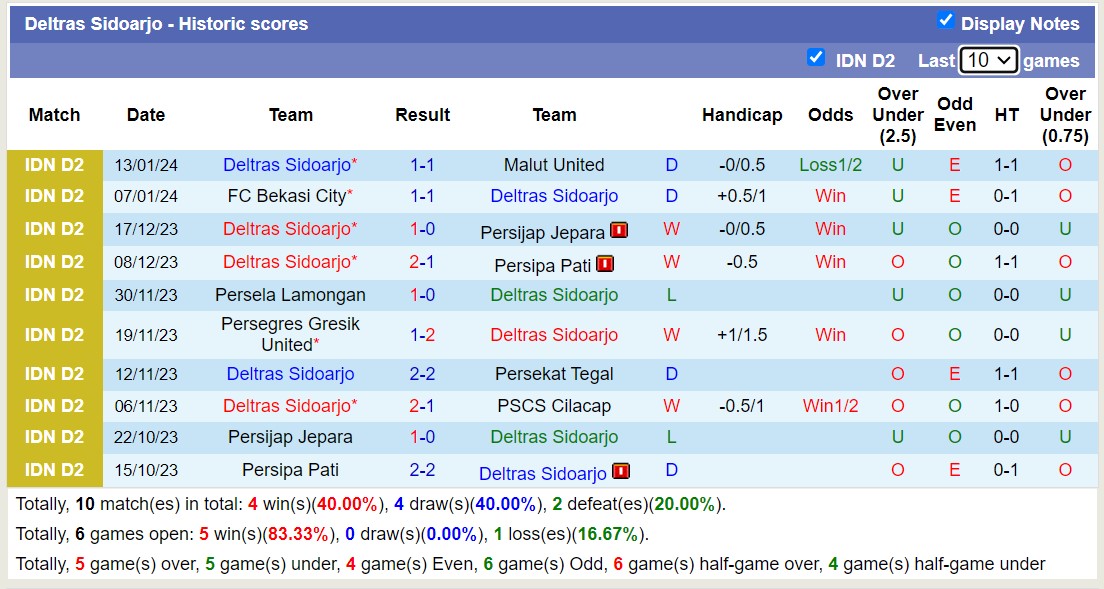Click the Handicap column header
1104x589 pixels.
click(x=741, y=115)
